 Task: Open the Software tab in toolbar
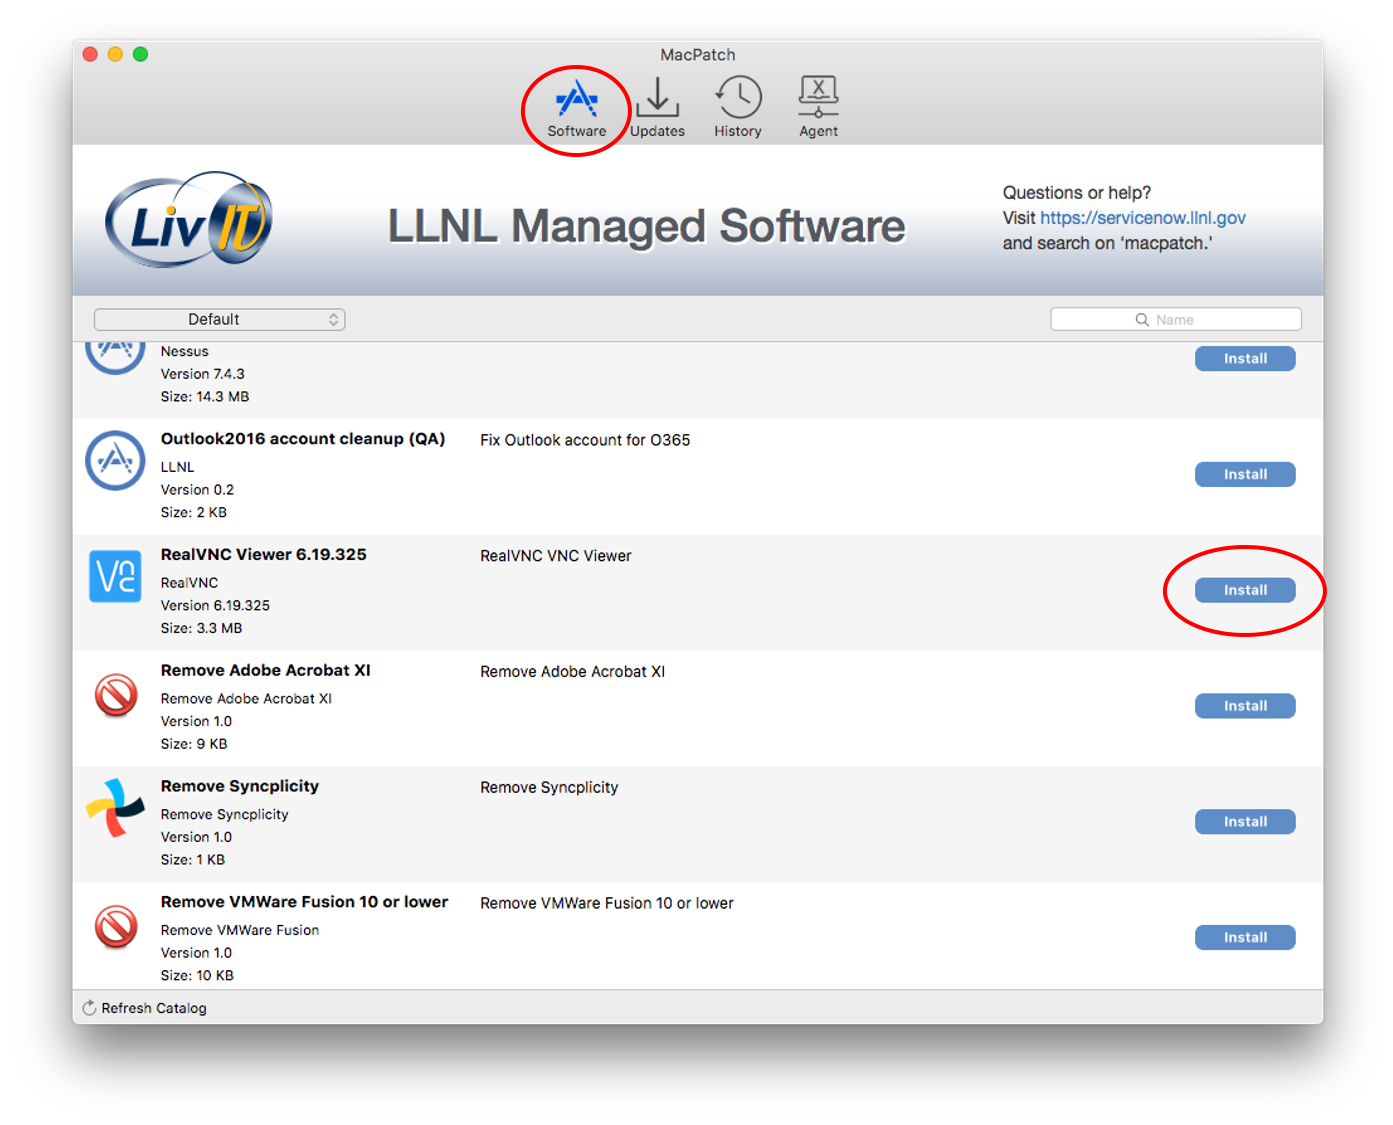click(577, 109)
